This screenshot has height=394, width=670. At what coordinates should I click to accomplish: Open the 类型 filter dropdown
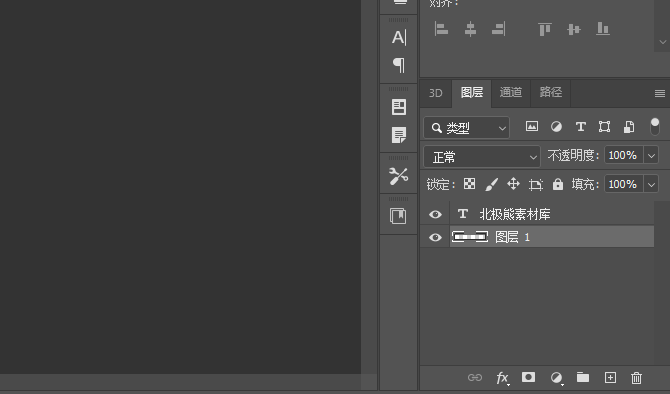pos(467,128)
